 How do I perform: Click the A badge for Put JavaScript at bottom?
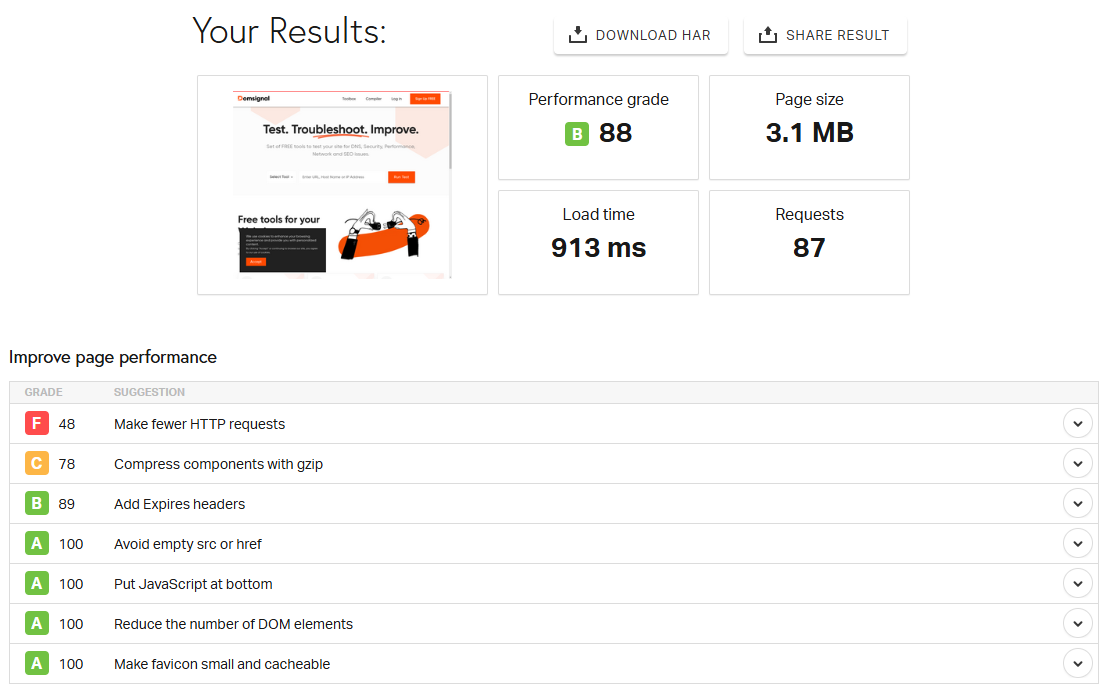tap(37, 583)
